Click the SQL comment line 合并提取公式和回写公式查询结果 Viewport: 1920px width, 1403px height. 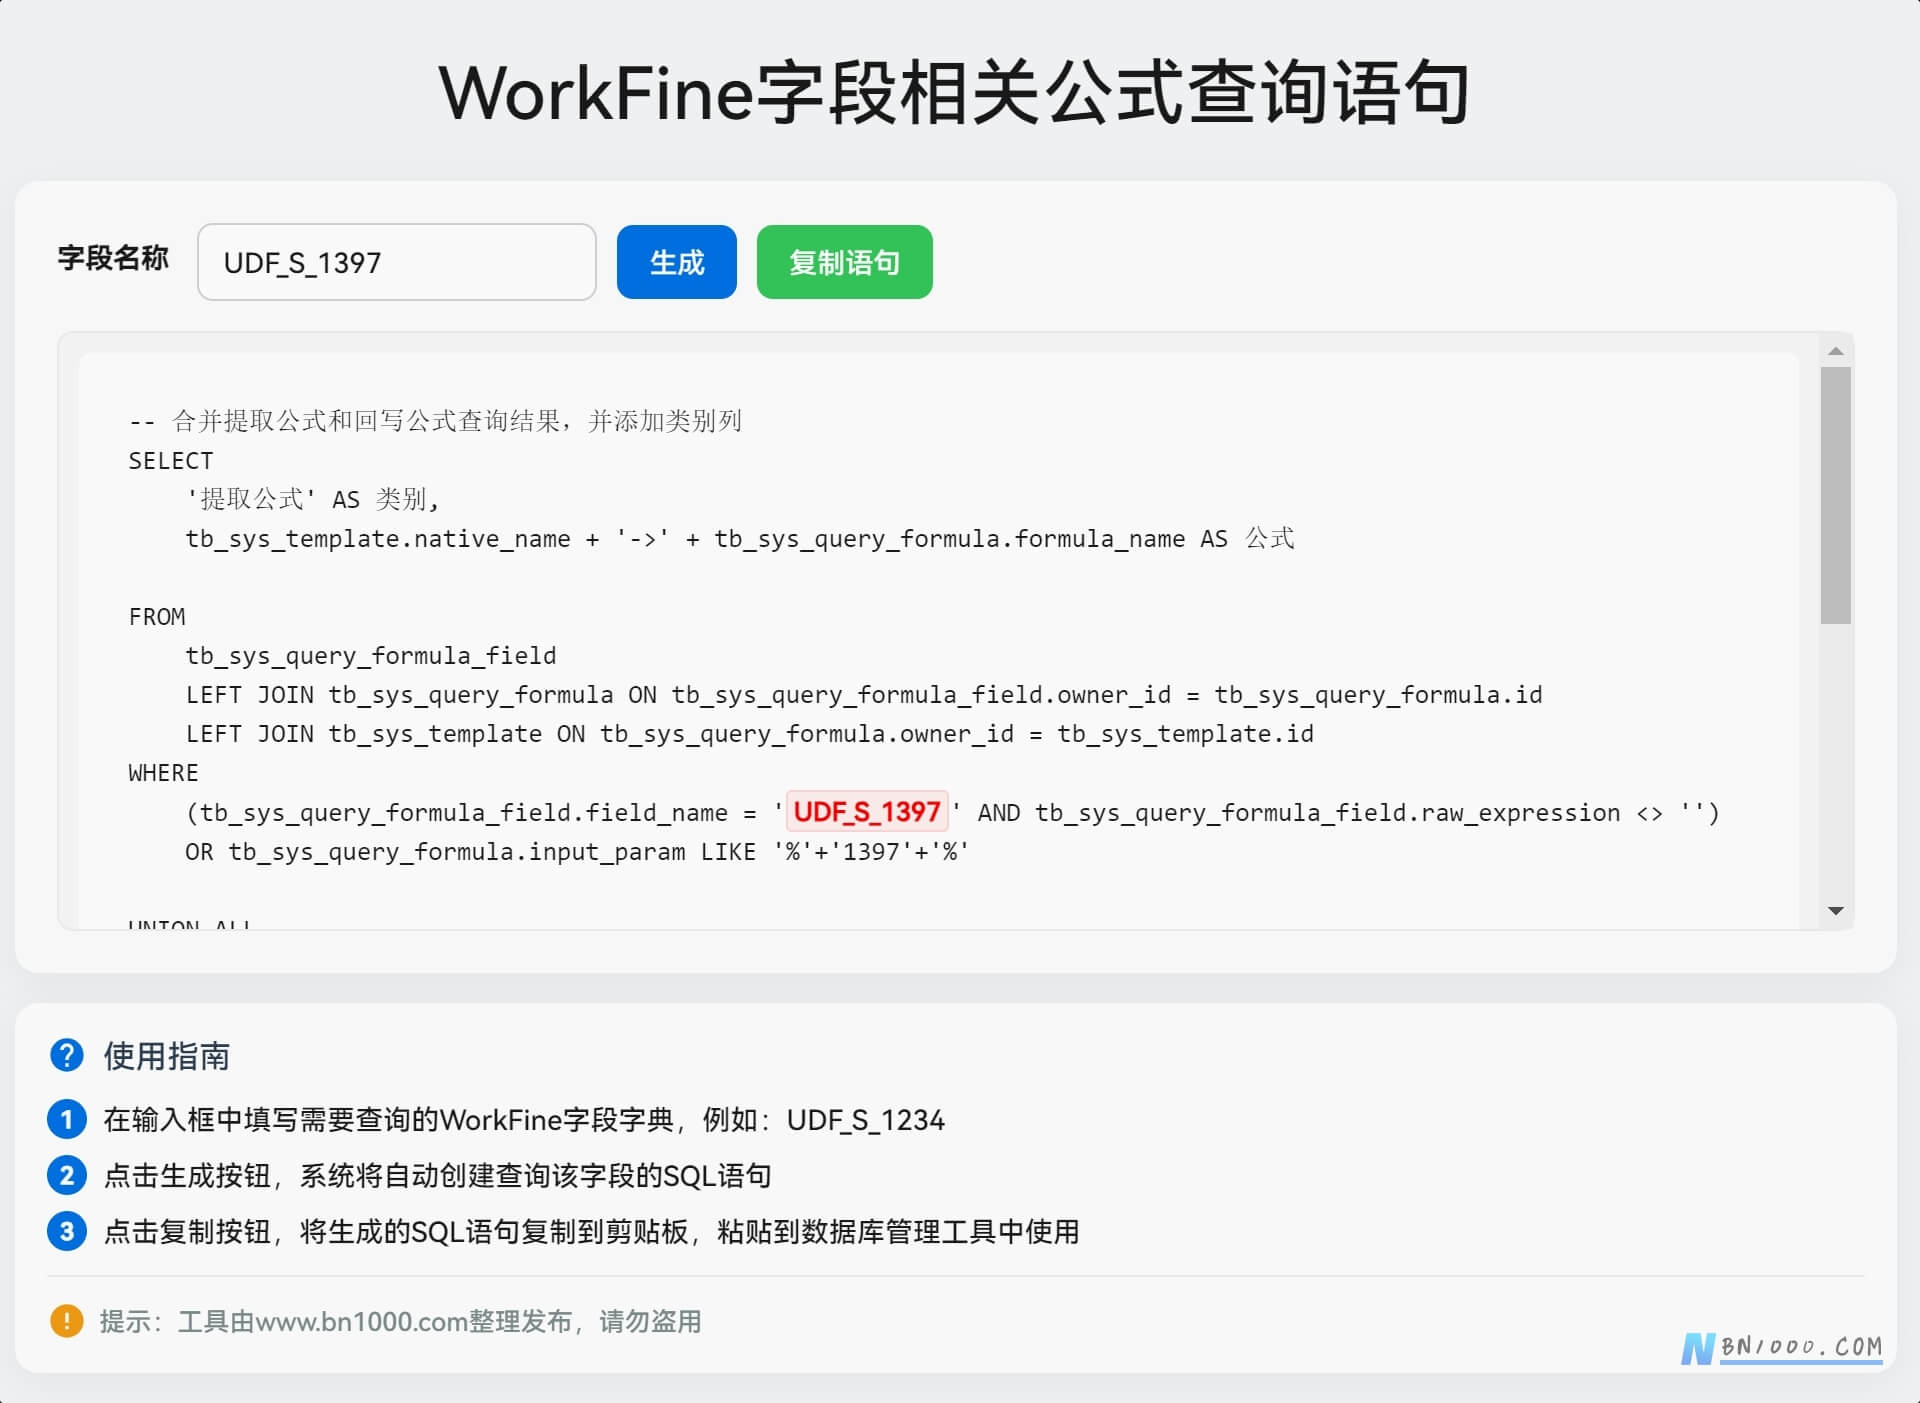[435, 421]
